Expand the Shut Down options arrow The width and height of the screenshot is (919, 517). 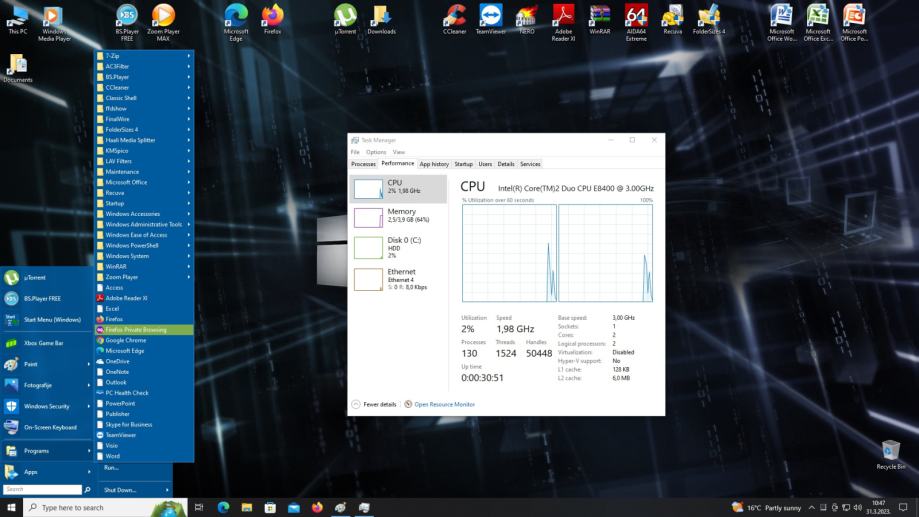(x=167, y=490)
